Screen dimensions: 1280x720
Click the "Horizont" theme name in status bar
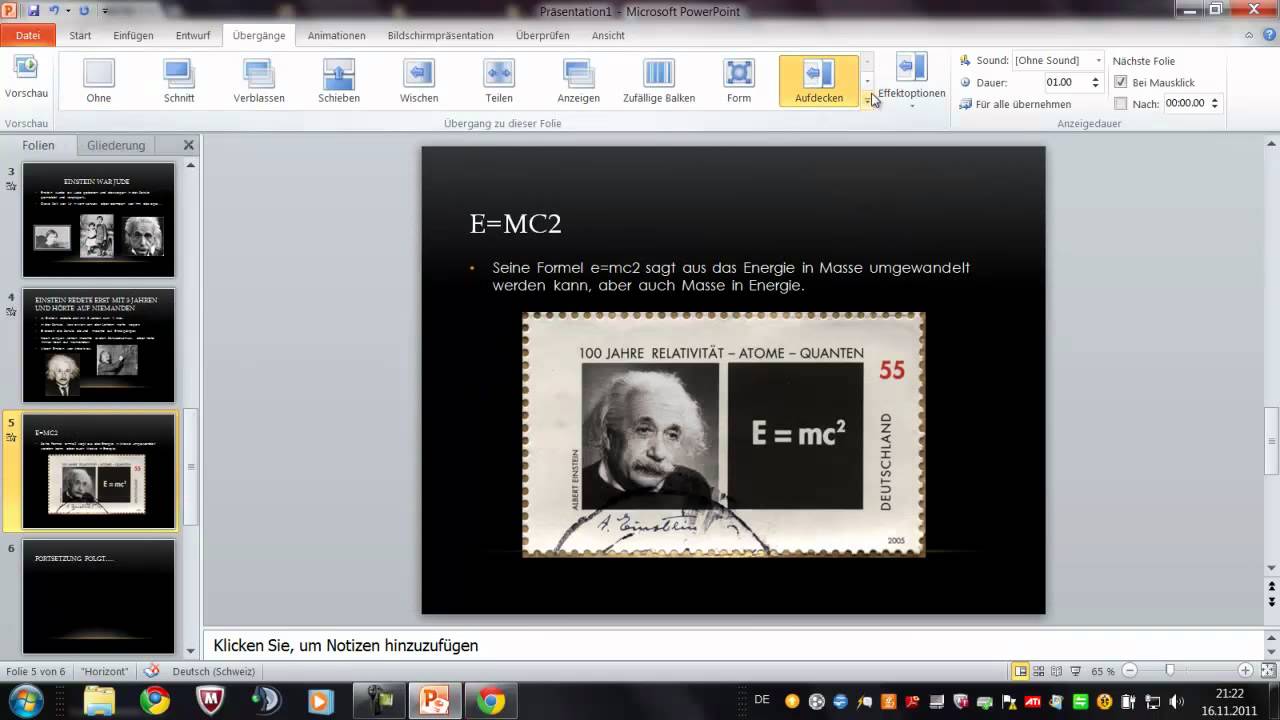coord(104,671)
